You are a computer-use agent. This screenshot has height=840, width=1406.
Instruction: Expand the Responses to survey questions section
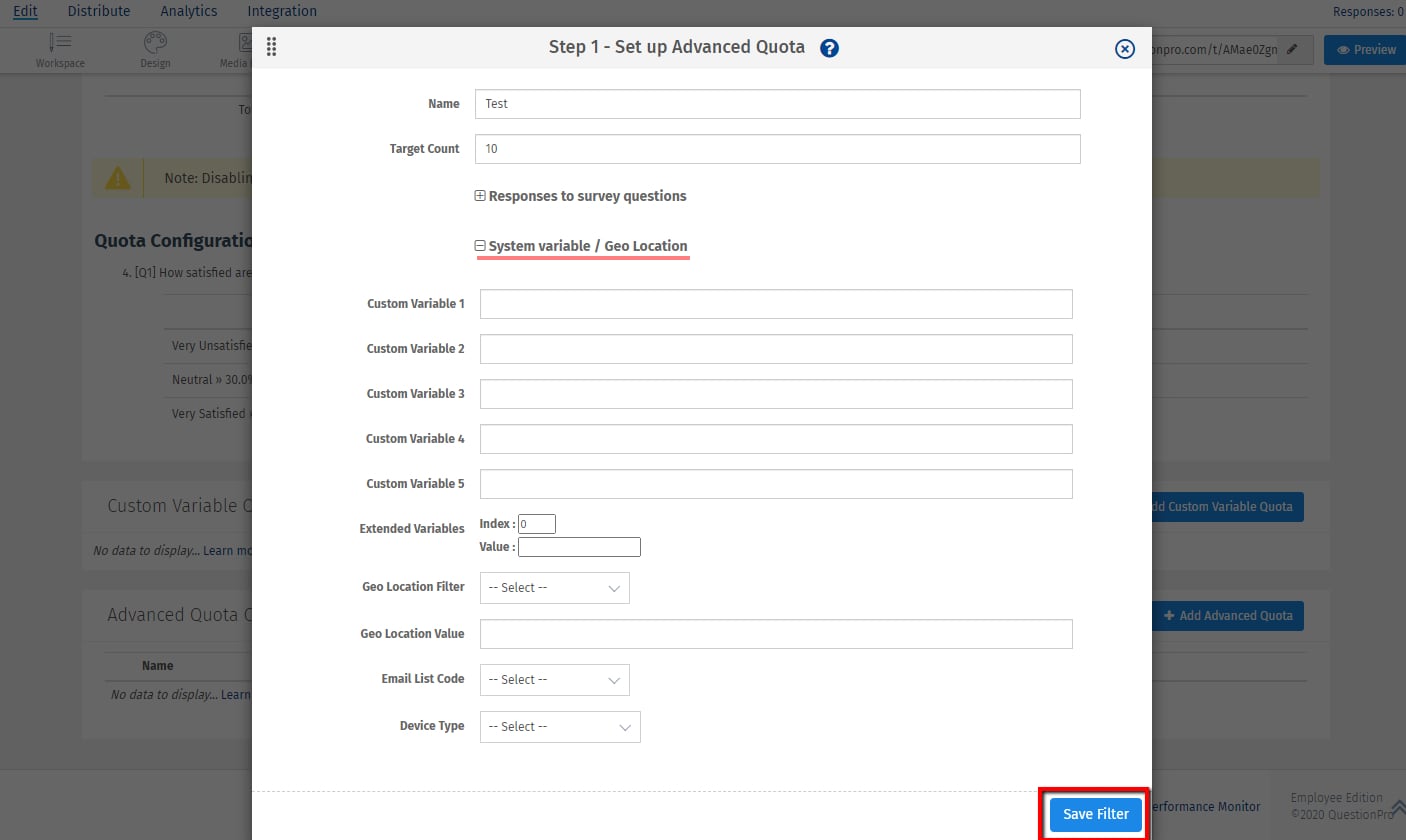479,195
